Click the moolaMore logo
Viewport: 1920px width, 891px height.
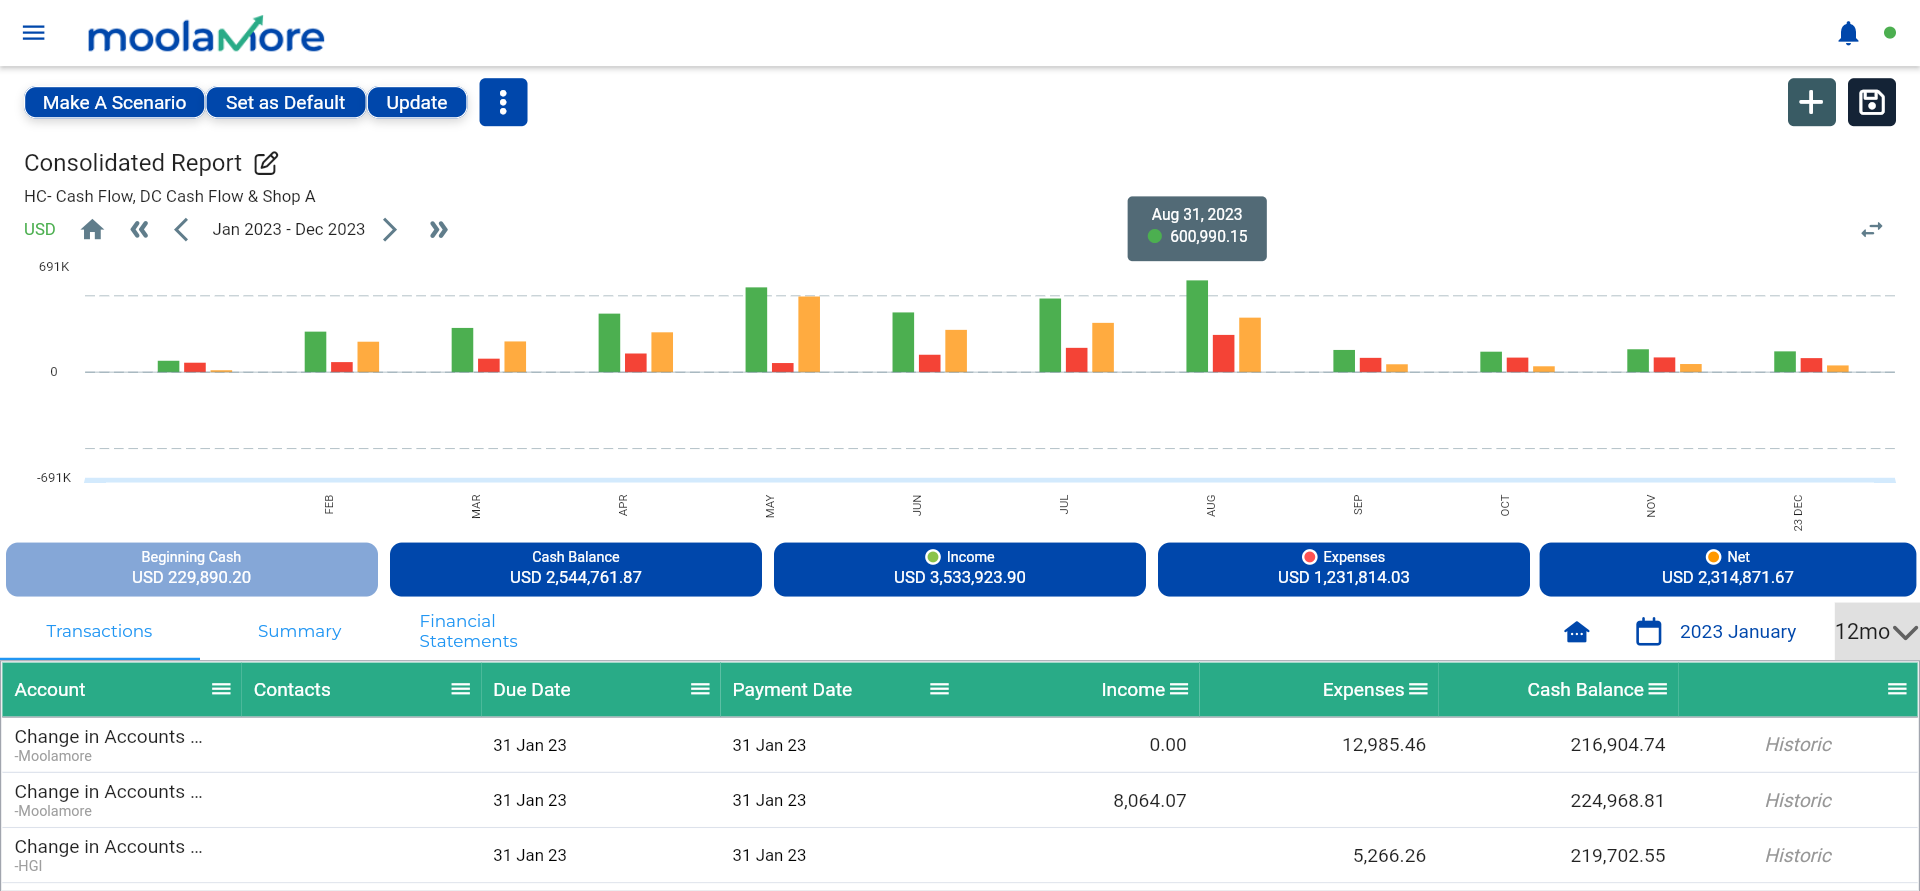point(206,35)
